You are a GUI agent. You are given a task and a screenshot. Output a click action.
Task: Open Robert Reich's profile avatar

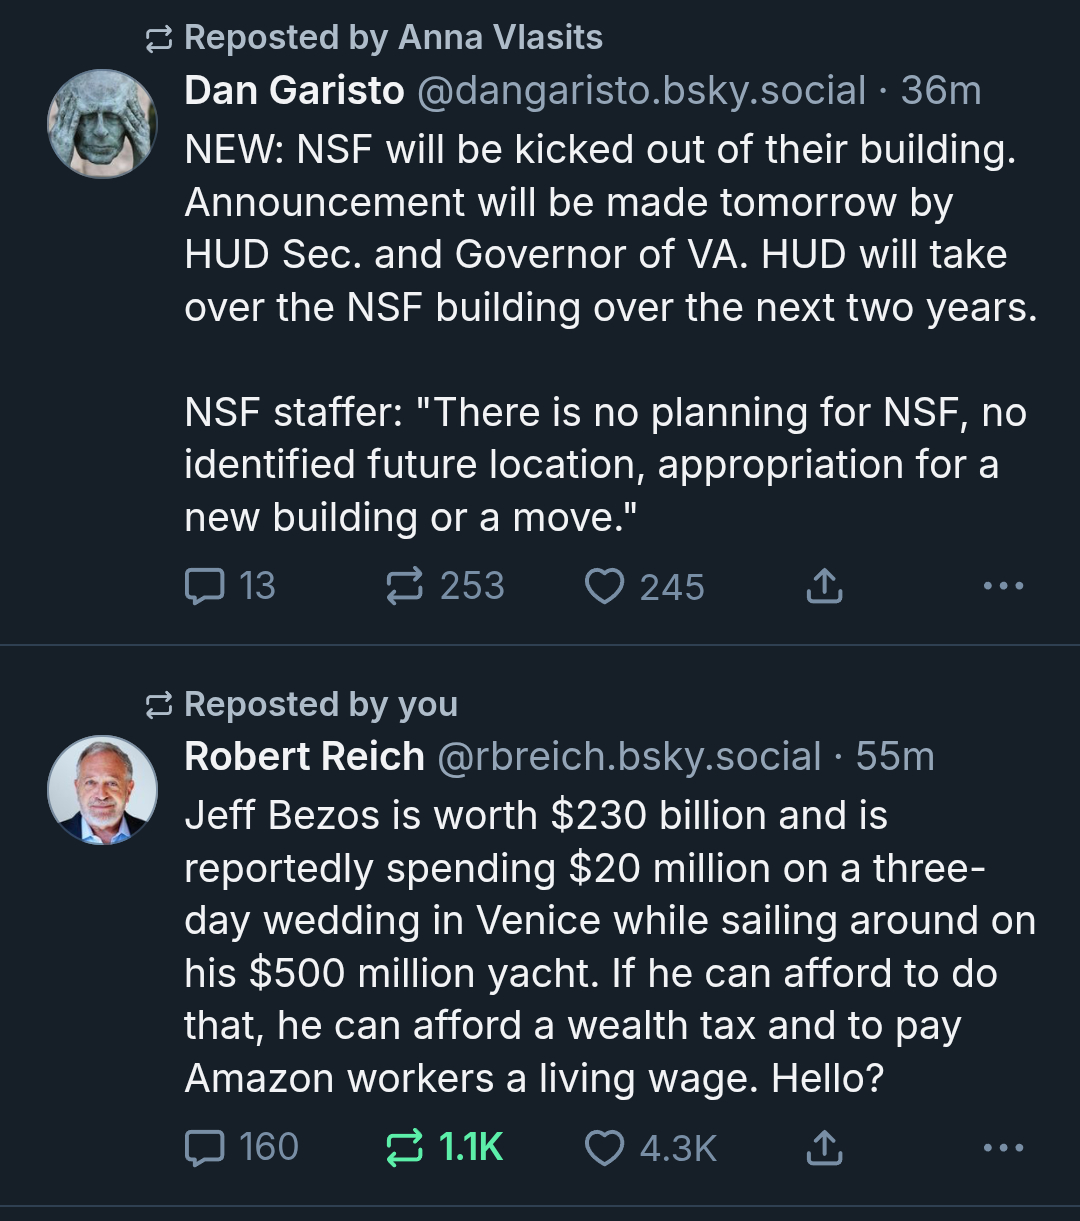103,791
